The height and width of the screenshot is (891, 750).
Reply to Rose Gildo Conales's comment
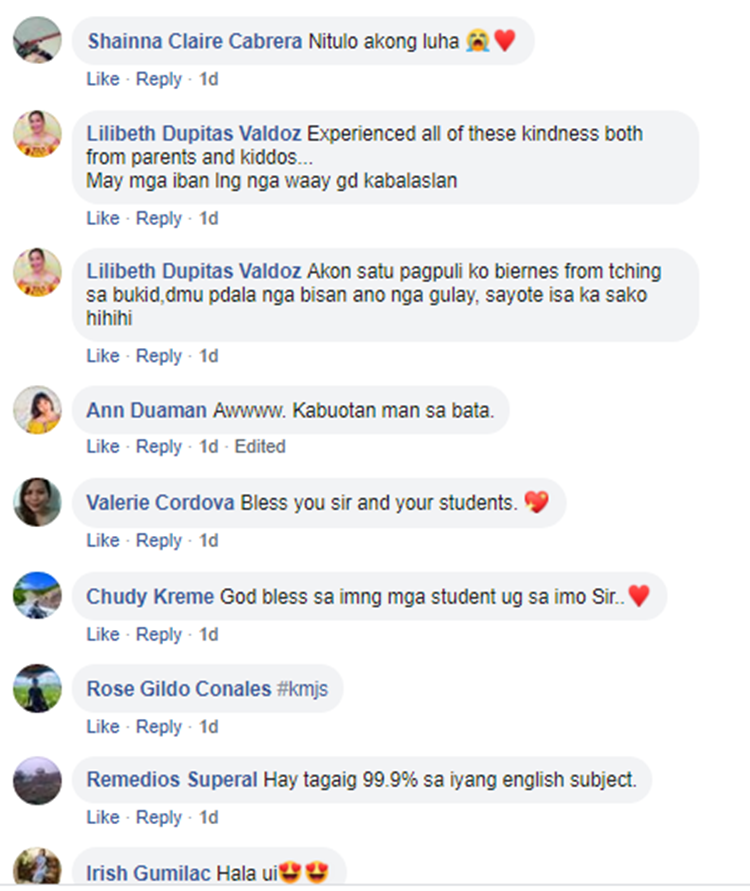coord(159,727)
